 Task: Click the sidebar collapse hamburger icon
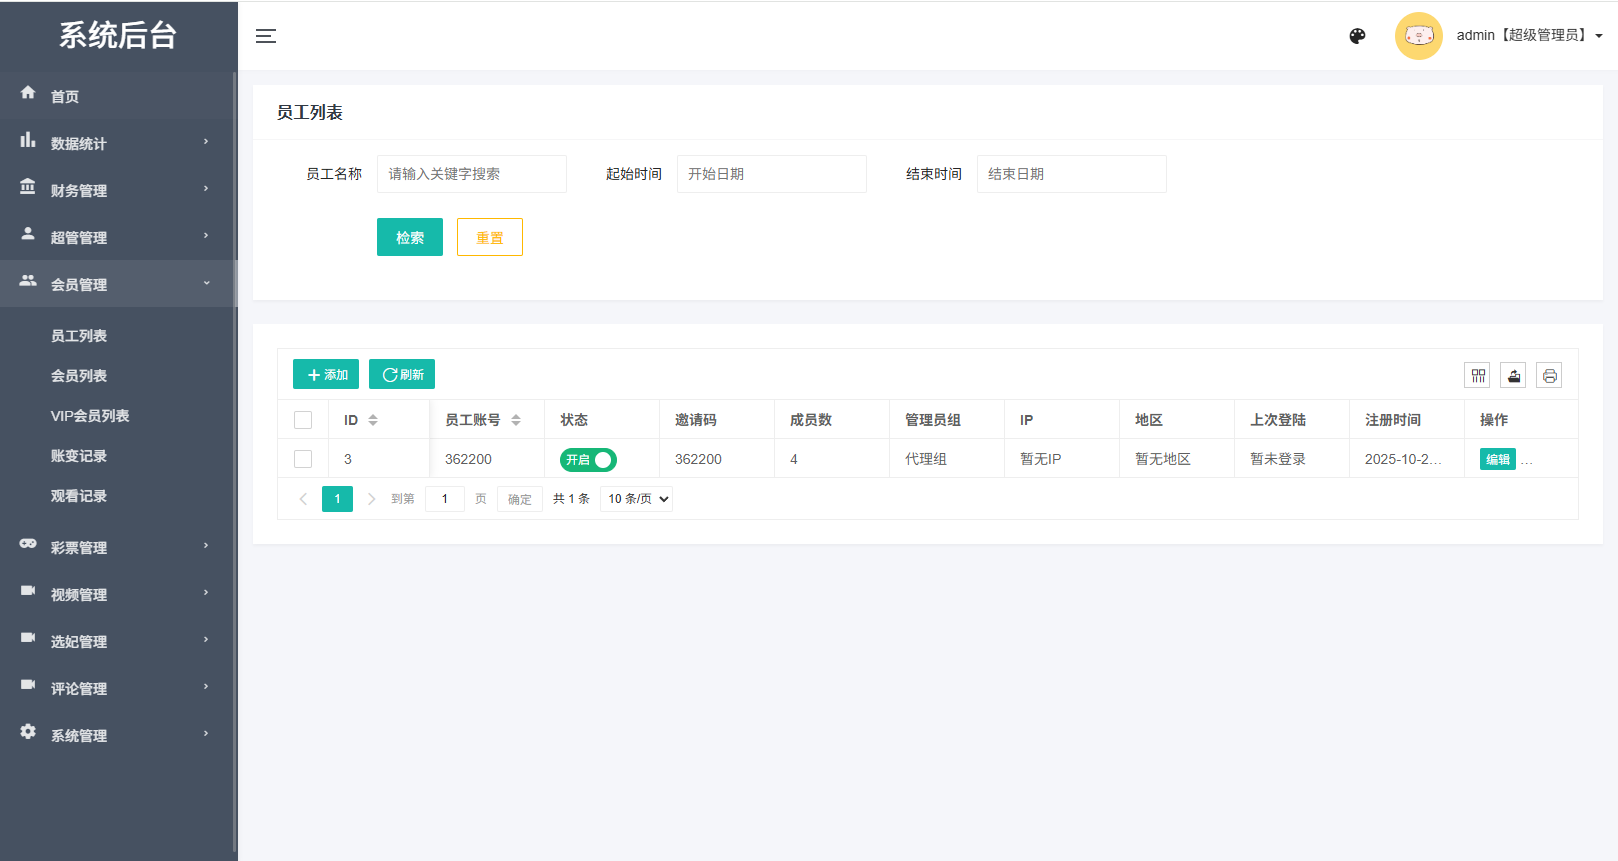[266, 36]
